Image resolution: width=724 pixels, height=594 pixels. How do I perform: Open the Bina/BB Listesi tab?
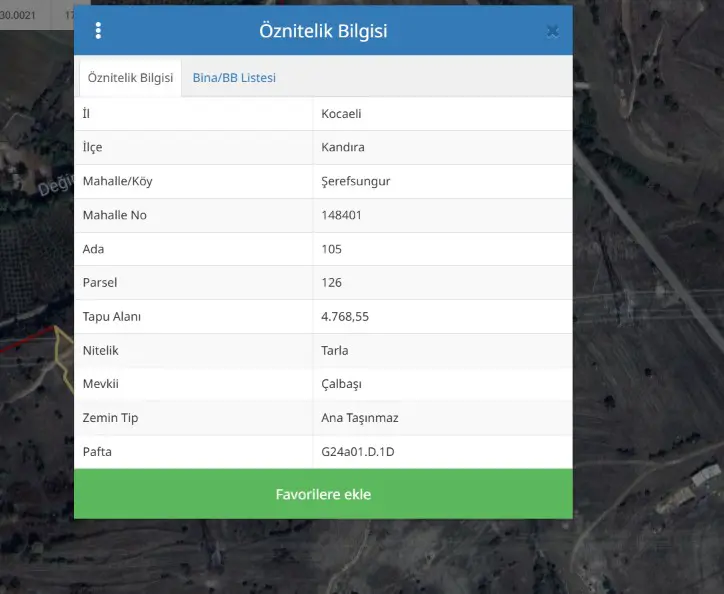pyautogui.click(x=234, y=78)
